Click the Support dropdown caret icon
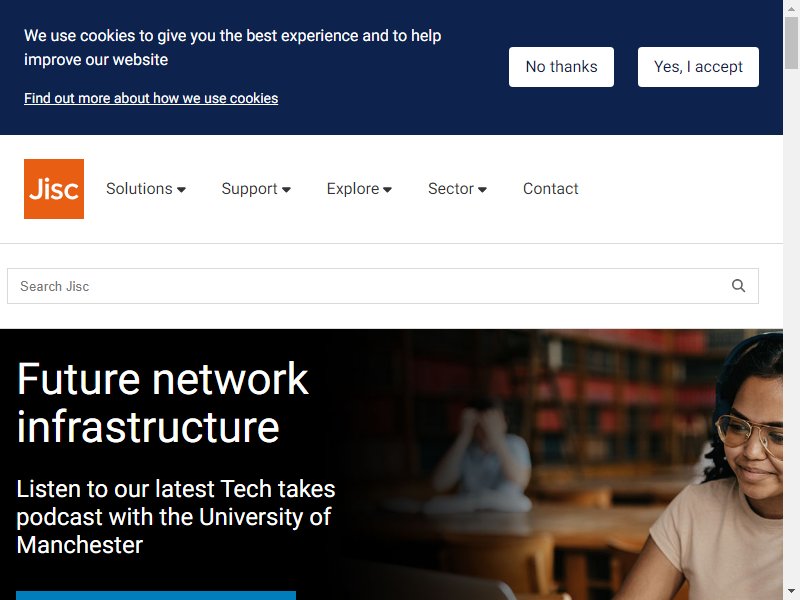The image size is (800, 600). click(286, 190)
